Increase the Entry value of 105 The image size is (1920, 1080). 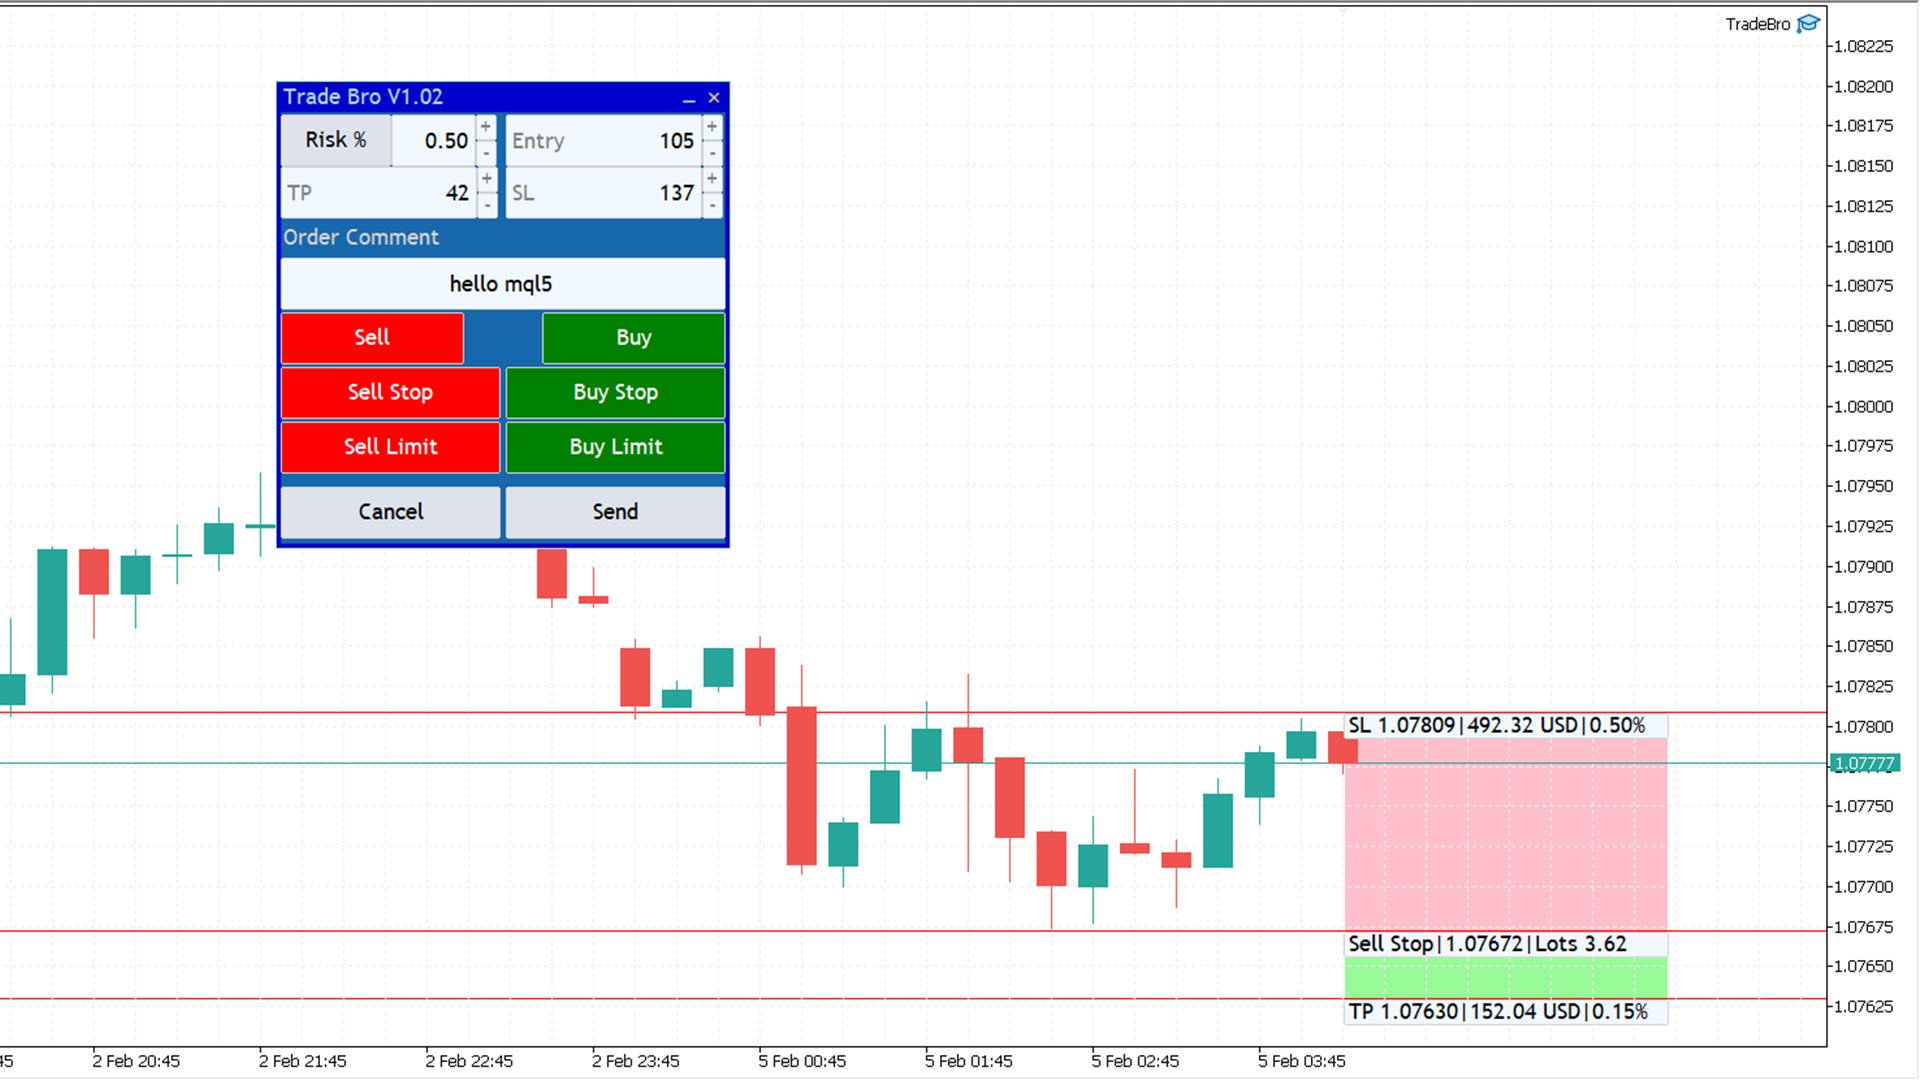(x=712, y=126)
